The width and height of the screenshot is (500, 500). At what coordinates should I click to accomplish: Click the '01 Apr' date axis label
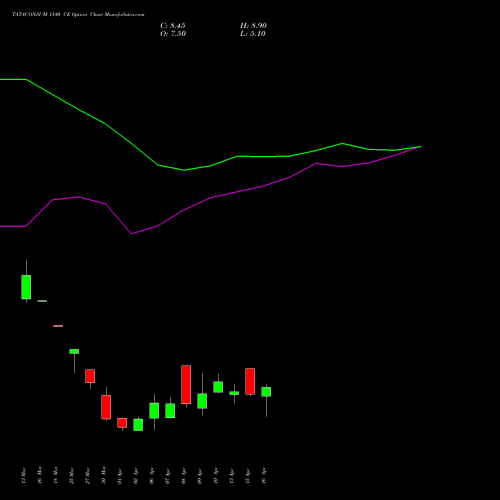(x=119, y=477)
